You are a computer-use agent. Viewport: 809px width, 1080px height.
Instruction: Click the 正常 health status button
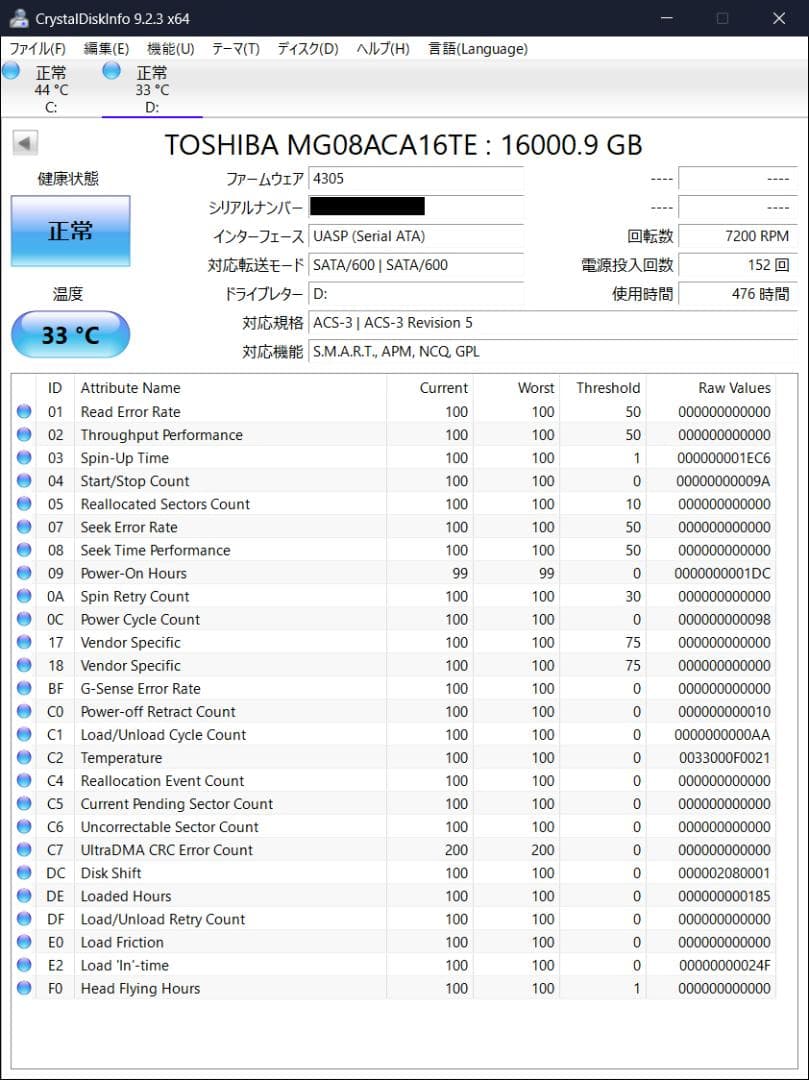[70, 231]
